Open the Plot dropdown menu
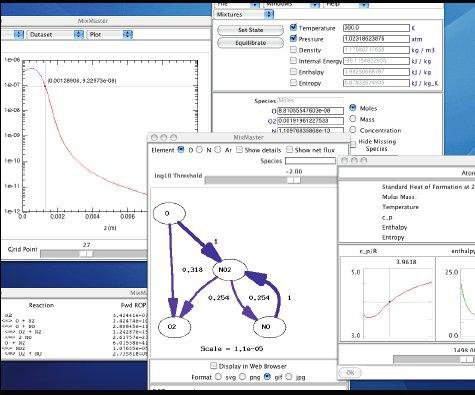Viewport: 475px width, 395px height. 109,34
